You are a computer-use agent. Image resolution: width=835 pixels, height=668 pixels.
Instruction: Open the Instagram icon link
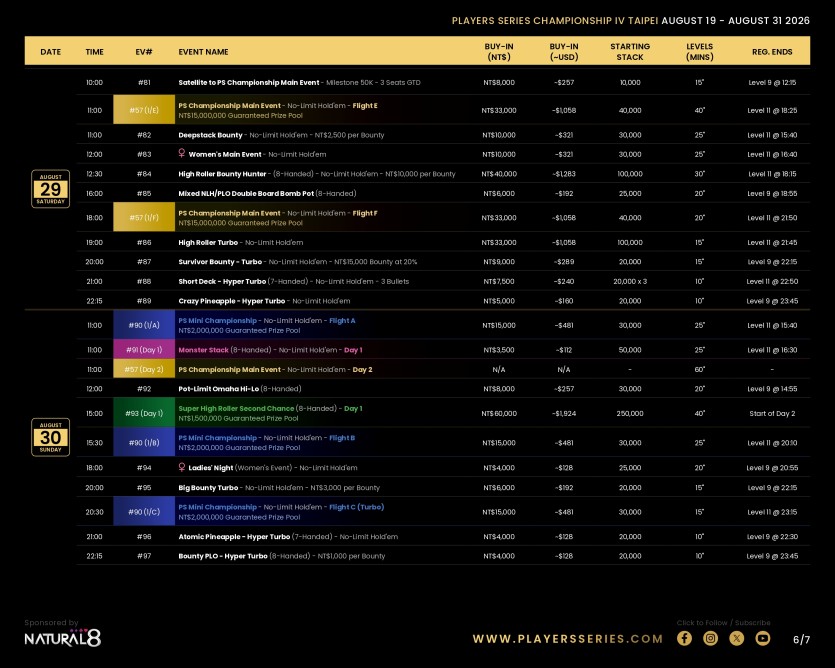pos(710,638)
